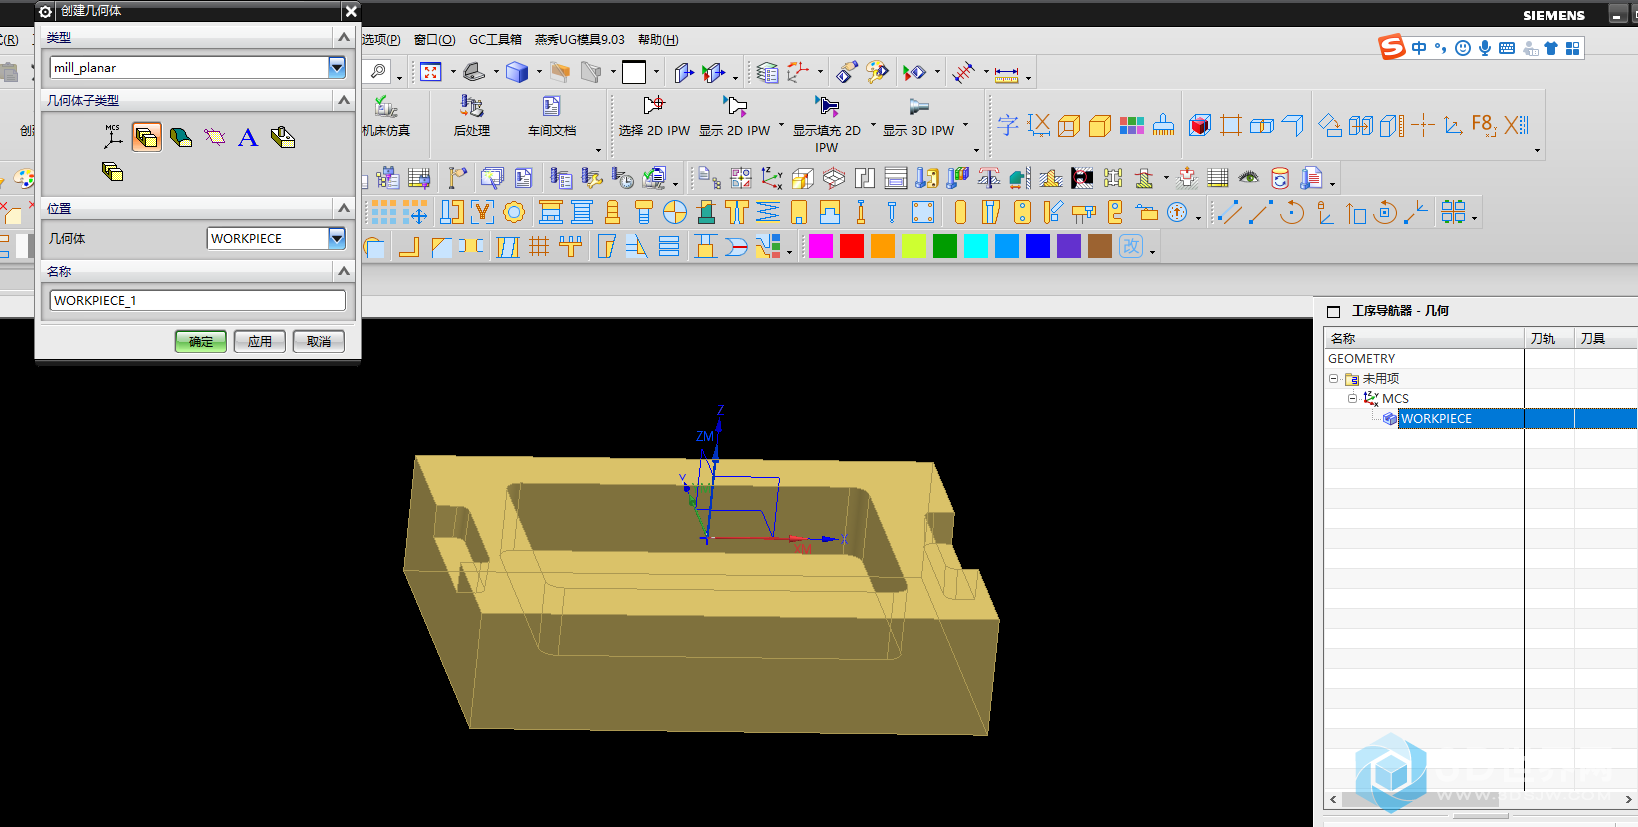Image resolution: width=1638 pixels, height=827 pixels.
Task: Collapse the 名称 section
Action: [x=344, y=271]
